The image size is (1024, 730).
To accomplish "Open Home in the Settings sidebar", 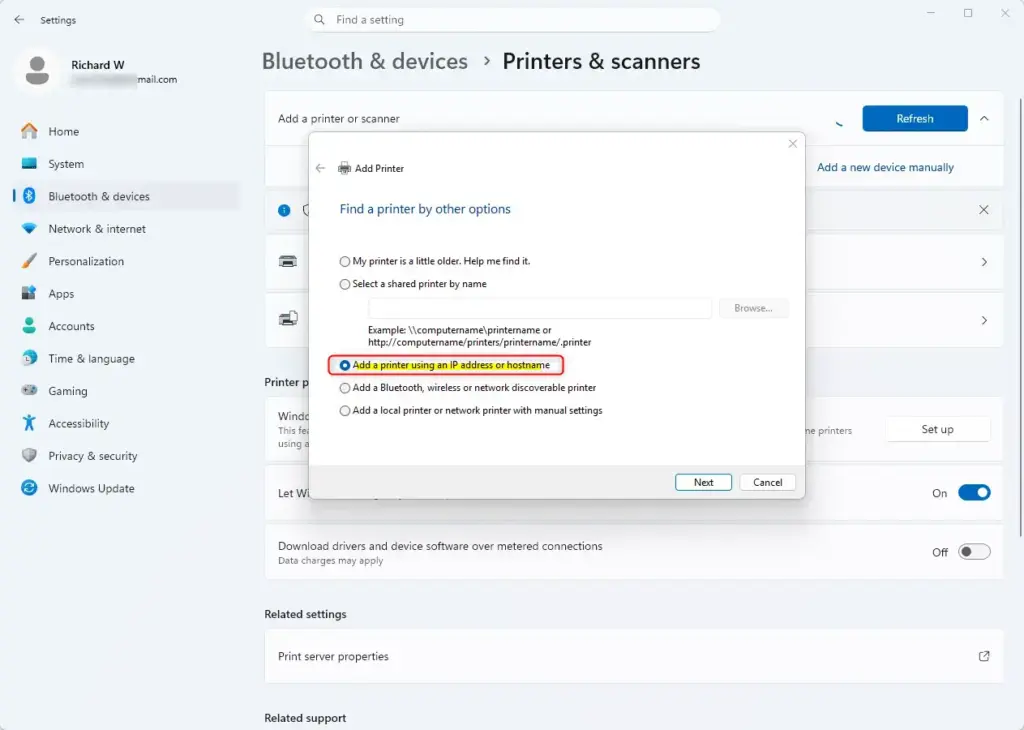I will coord(63,131).
